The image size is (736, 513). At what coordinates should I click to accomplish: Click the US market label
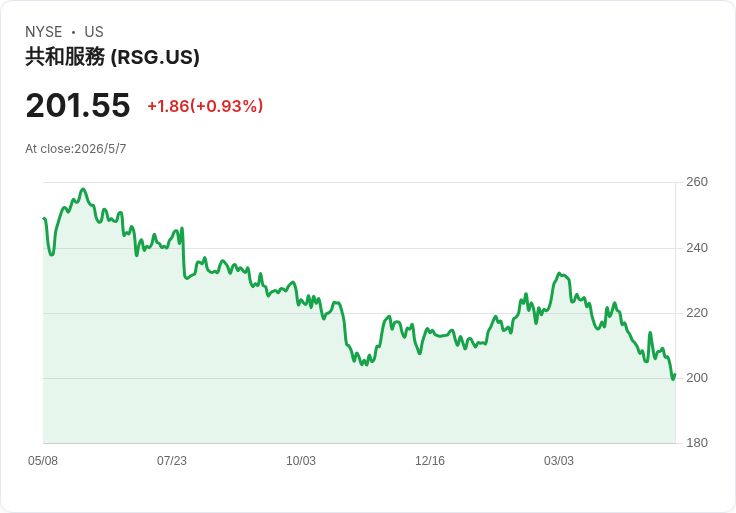coord(94,32)
